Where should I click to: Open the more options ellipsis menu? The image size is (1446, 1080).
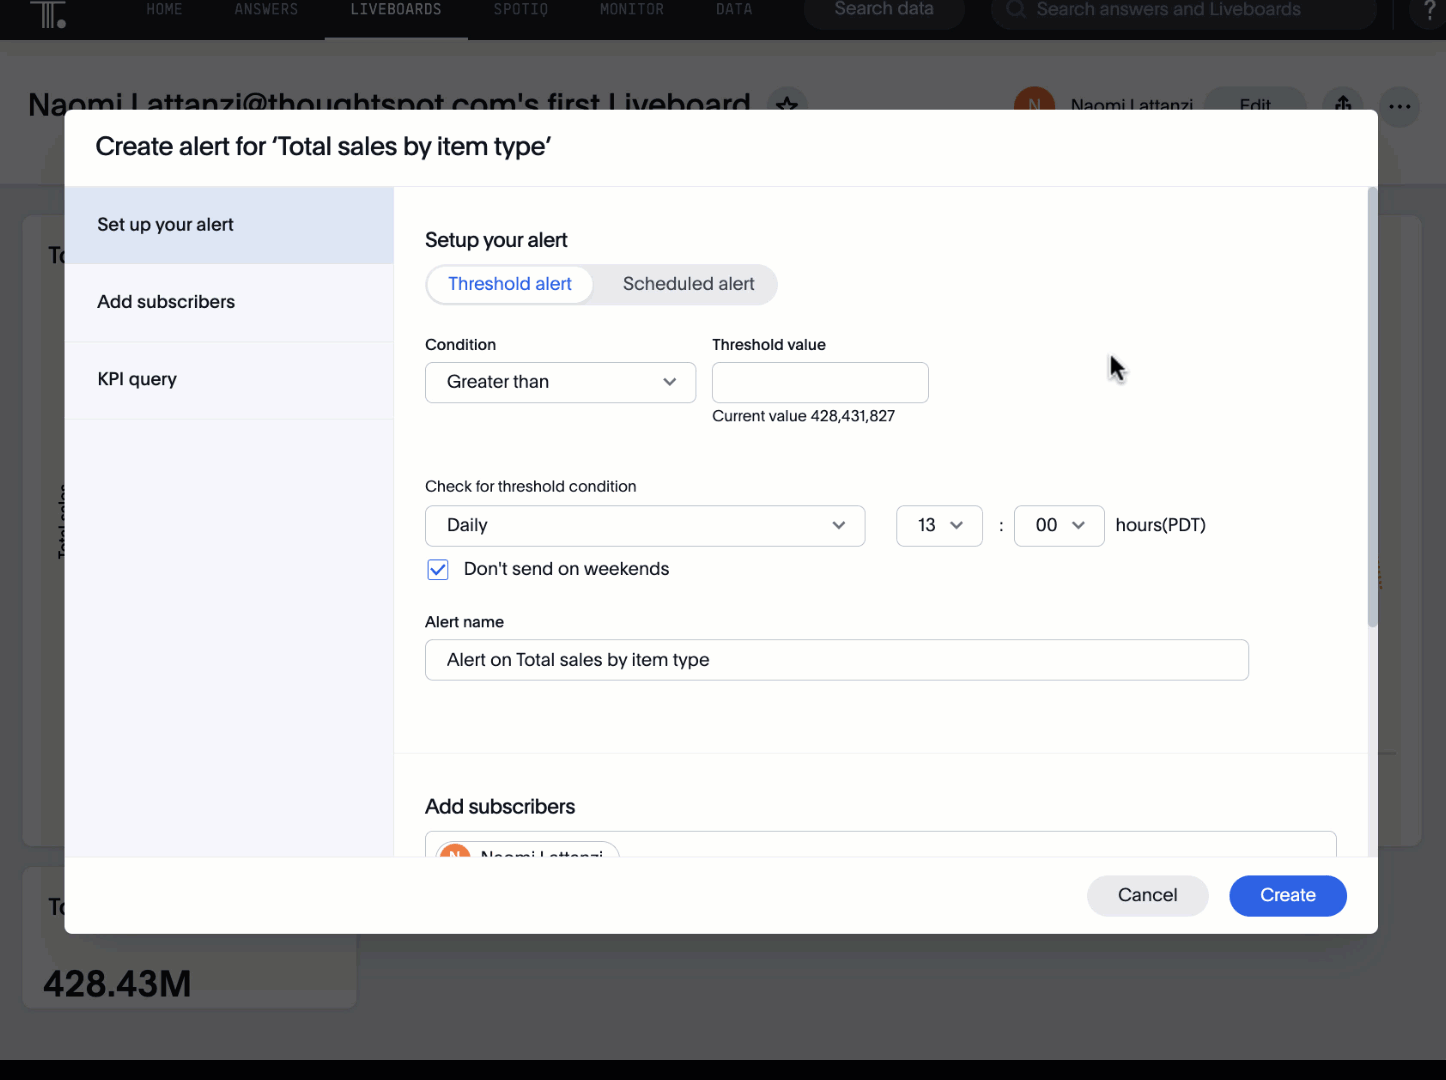1399,106
